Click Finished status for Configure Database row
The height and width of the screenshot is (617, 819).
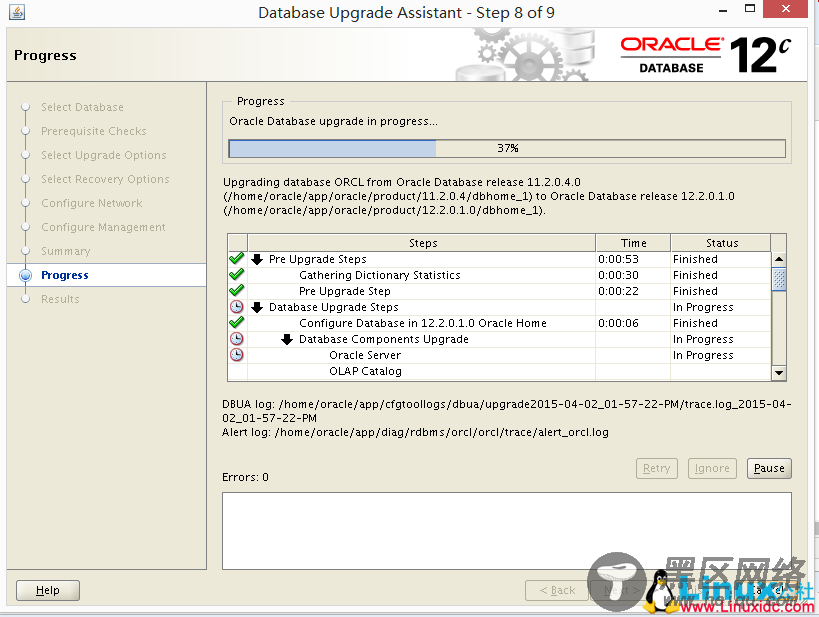click(x=695, y=323)
